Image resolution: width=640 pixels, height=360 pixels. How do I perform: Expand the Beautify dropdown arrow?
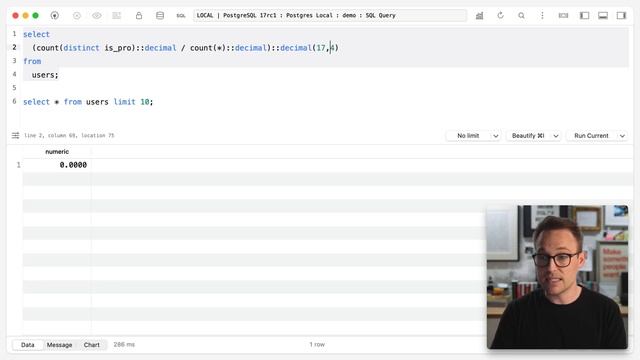coord(556,136)
